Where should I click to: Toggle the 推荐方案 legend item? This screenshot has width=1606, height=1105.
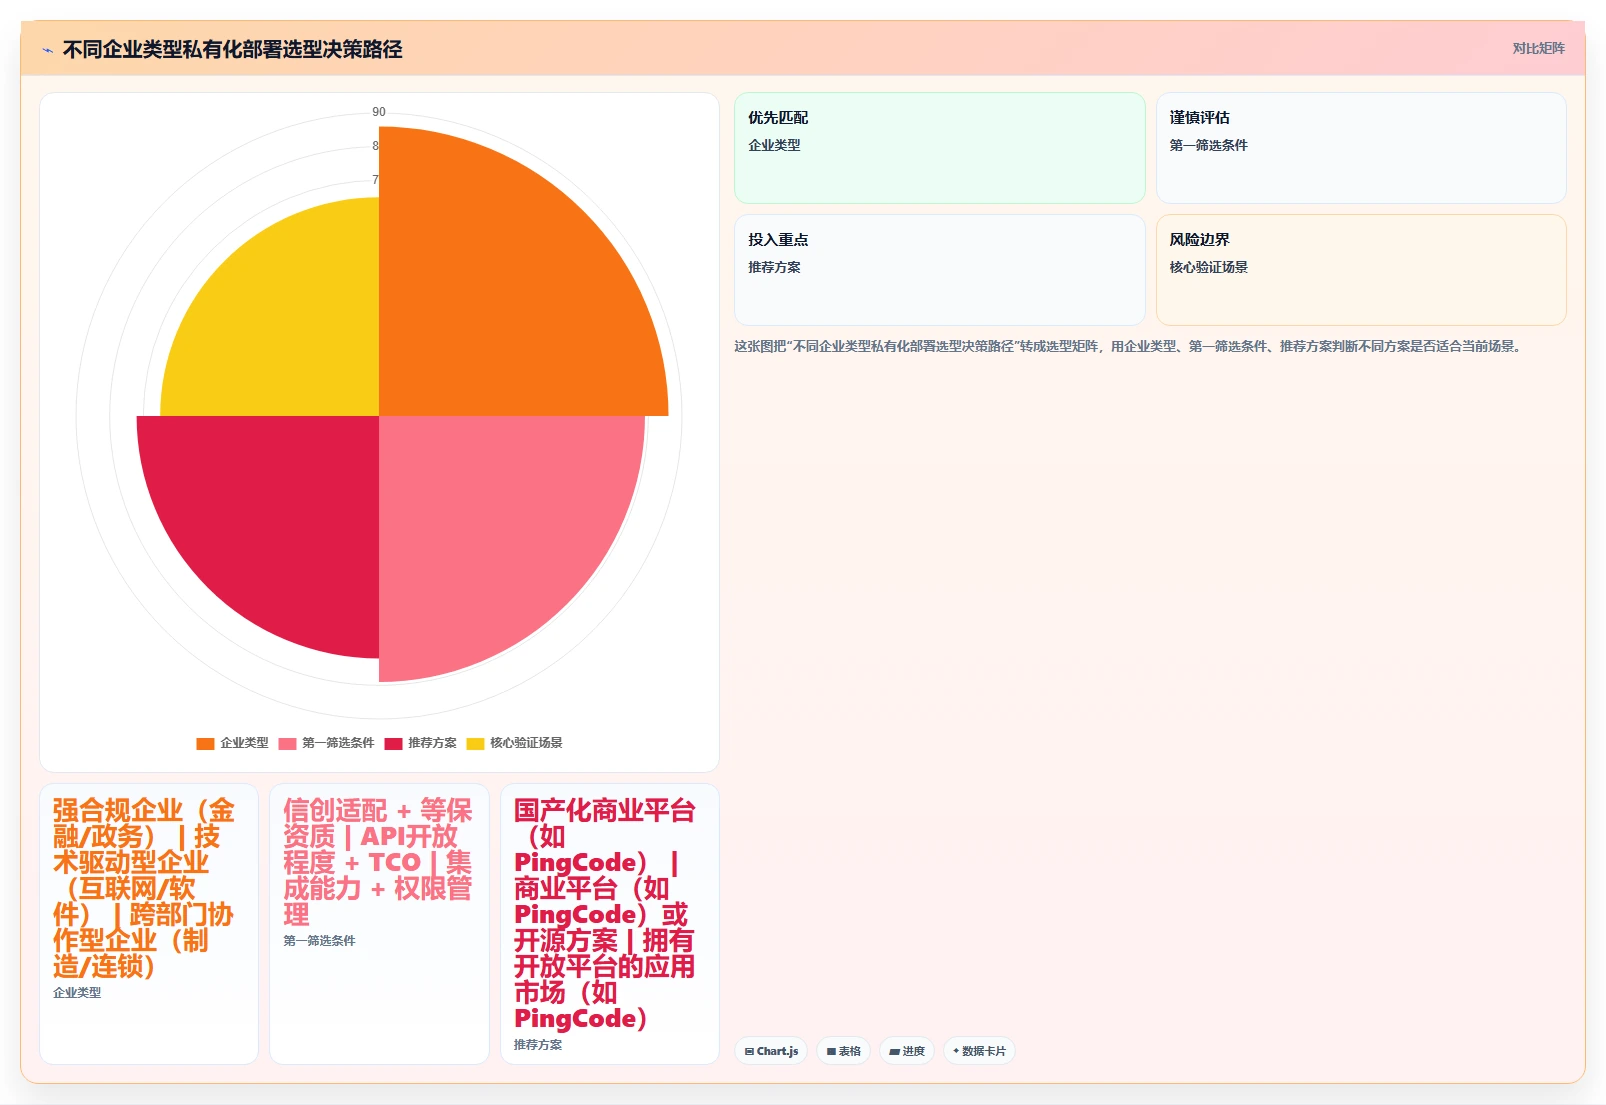click(x=420, y=743)
